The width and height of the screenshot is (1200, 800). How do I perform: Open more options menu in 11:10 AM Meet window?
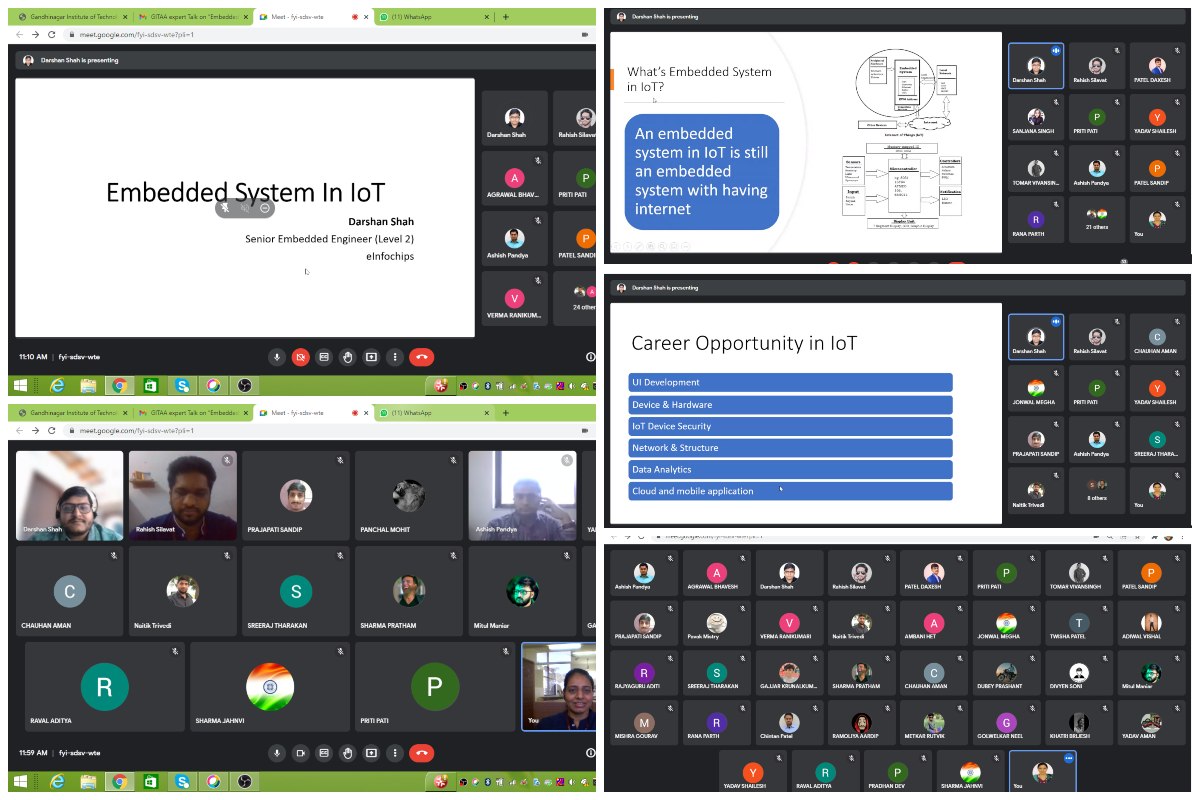395,357
